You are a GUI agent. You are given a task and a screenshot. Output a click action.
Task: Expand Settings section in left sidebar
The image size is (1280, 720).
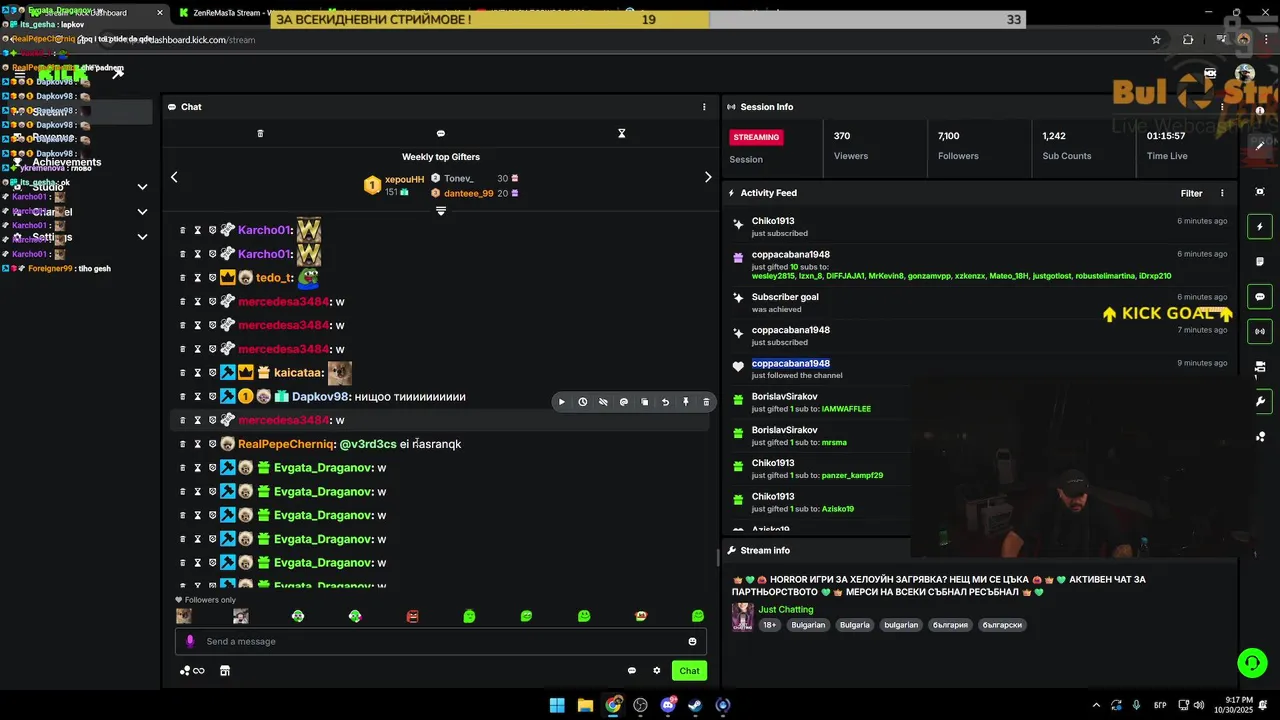142,237
